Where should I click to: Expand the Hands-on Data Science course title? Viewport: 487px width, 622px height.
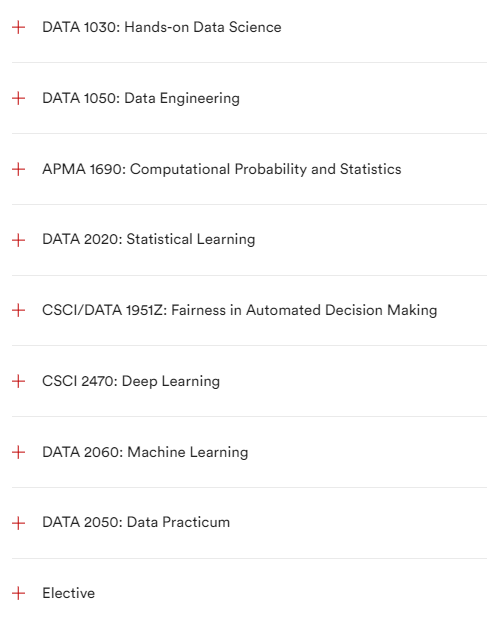[162, 27]
